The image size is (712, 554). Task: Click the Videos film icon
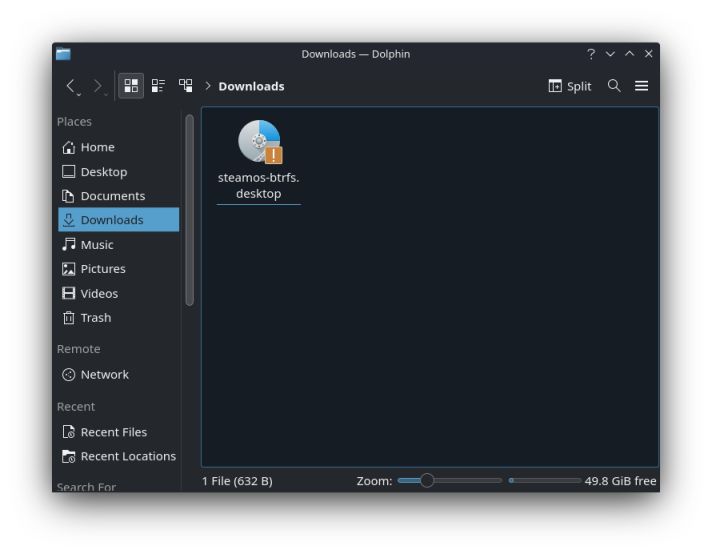[69, 293]
